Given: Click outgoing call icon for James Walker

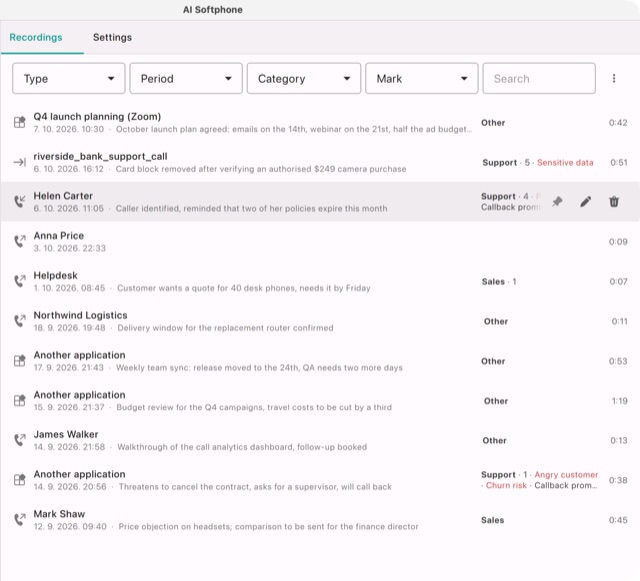Looking at the screenshot, I should click(x=20, y=440).
